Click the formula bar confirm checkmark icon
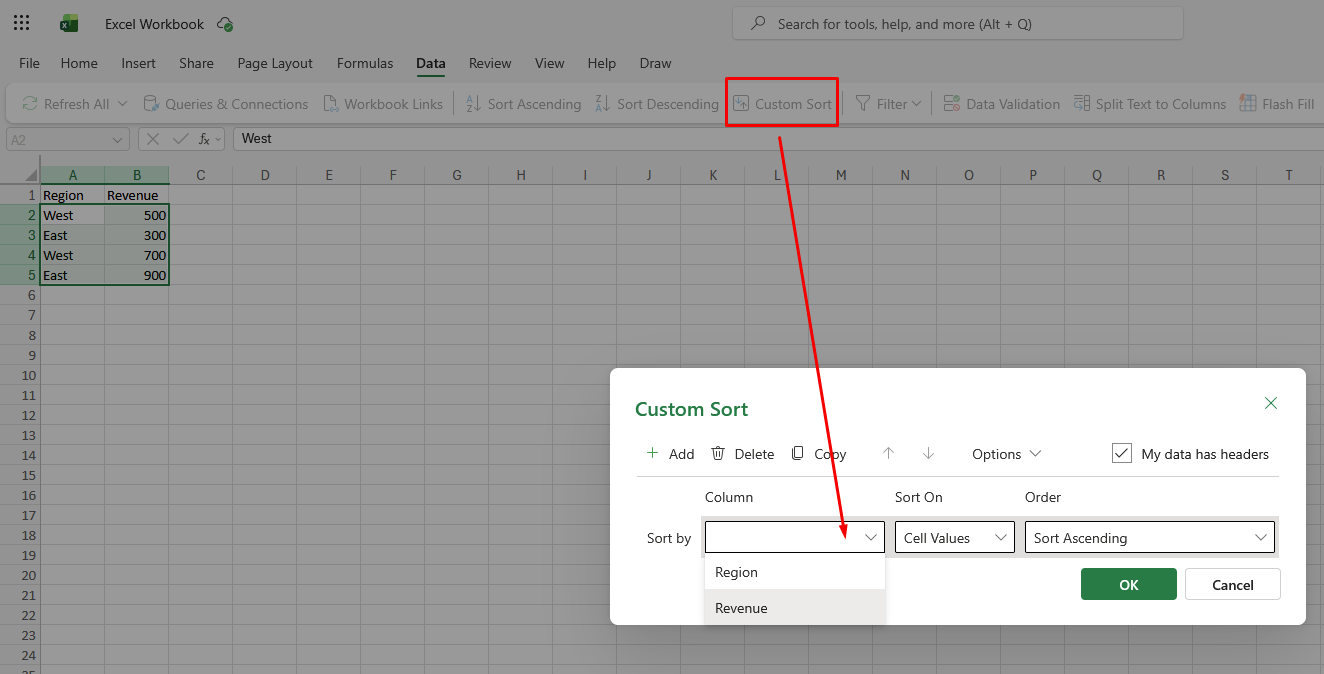1324x674 pixels. (180, 139)
